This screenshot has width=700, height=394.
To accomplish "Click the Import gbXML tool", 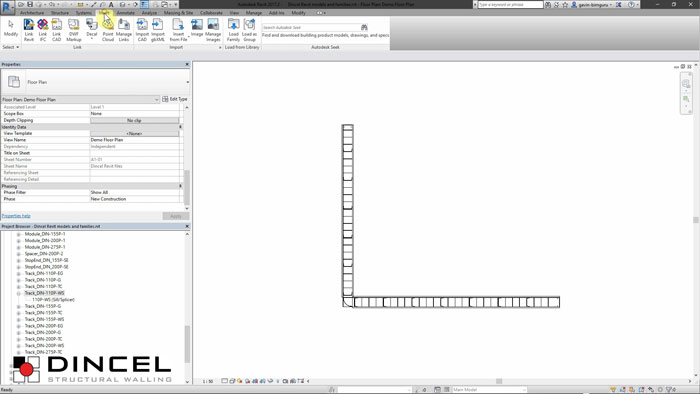I will coord(158,30).
